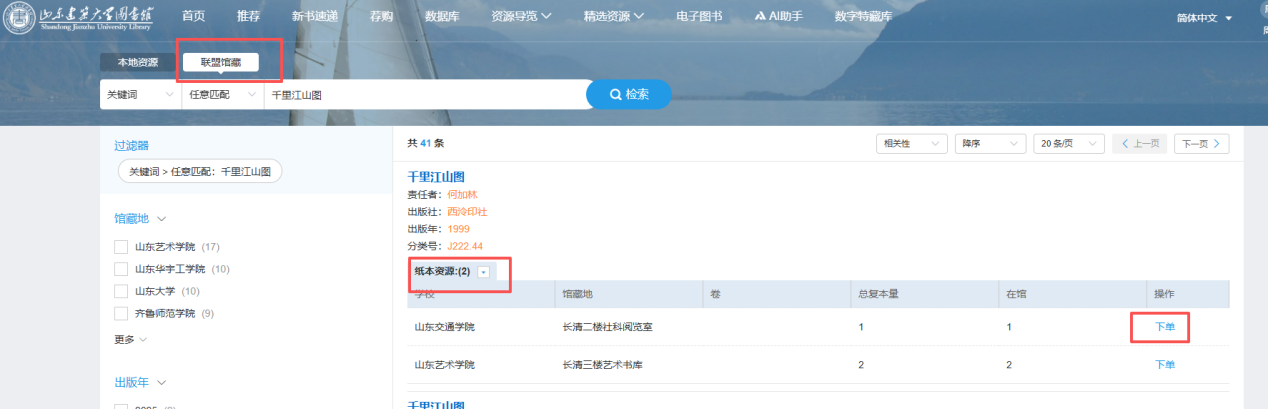Check the 山东艺术学院 filter checkbox
The height and width of the screenshot is (409, 1268).
click(121, 246)
